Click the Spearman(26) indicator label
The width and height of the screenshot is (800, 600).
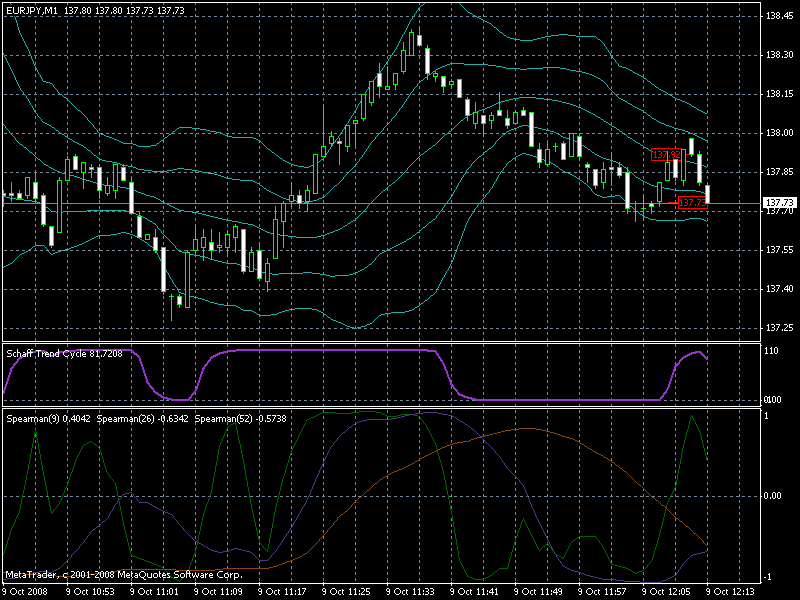tap(142, 419)
